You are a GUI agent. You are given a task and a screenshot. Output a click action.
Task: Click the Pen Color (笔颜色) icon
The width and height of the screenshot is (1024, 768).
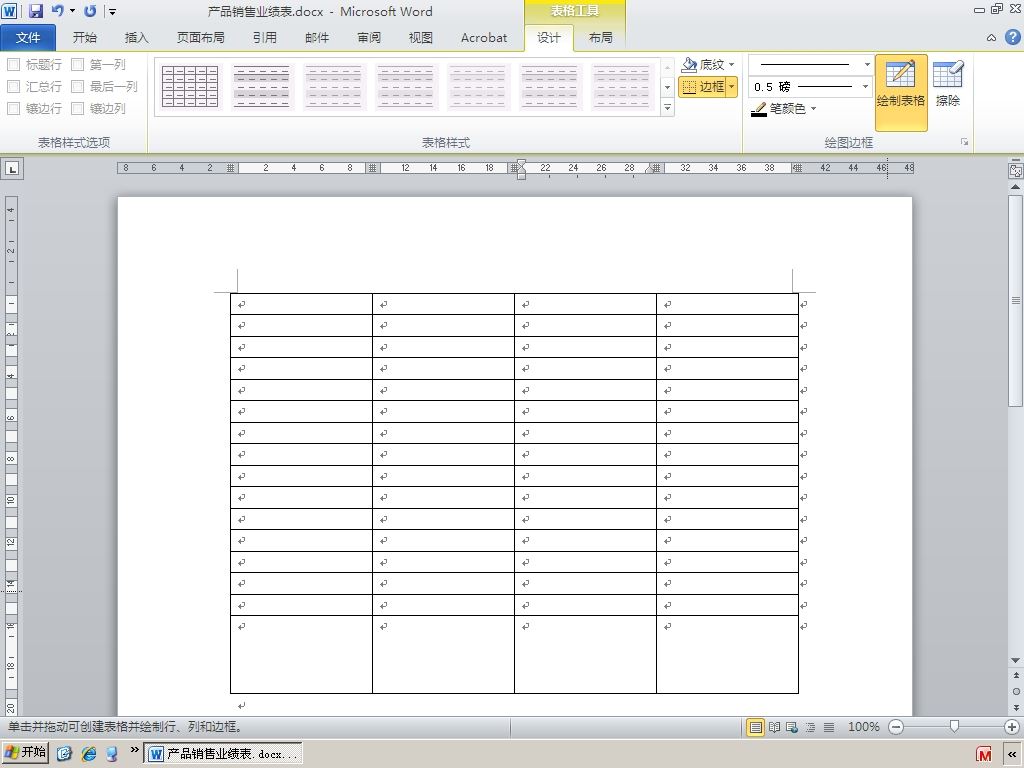(758, 109)
